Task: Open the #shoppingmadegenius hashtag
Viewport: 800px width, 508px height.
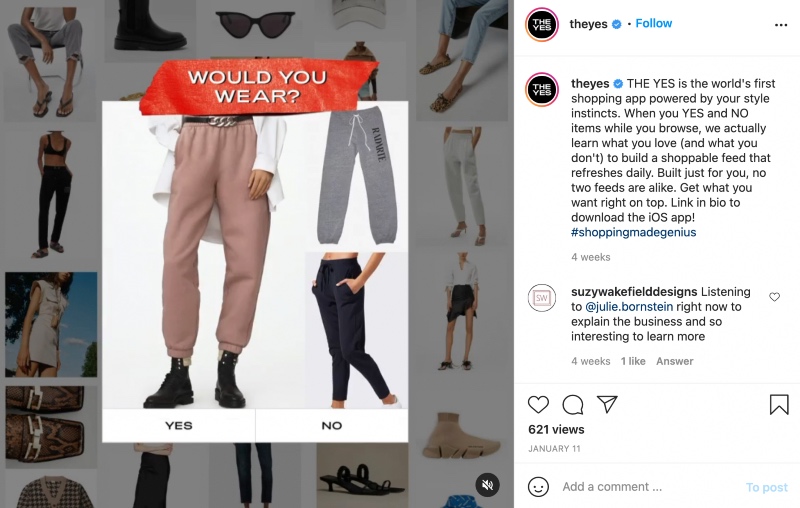Action: [633, 233]
